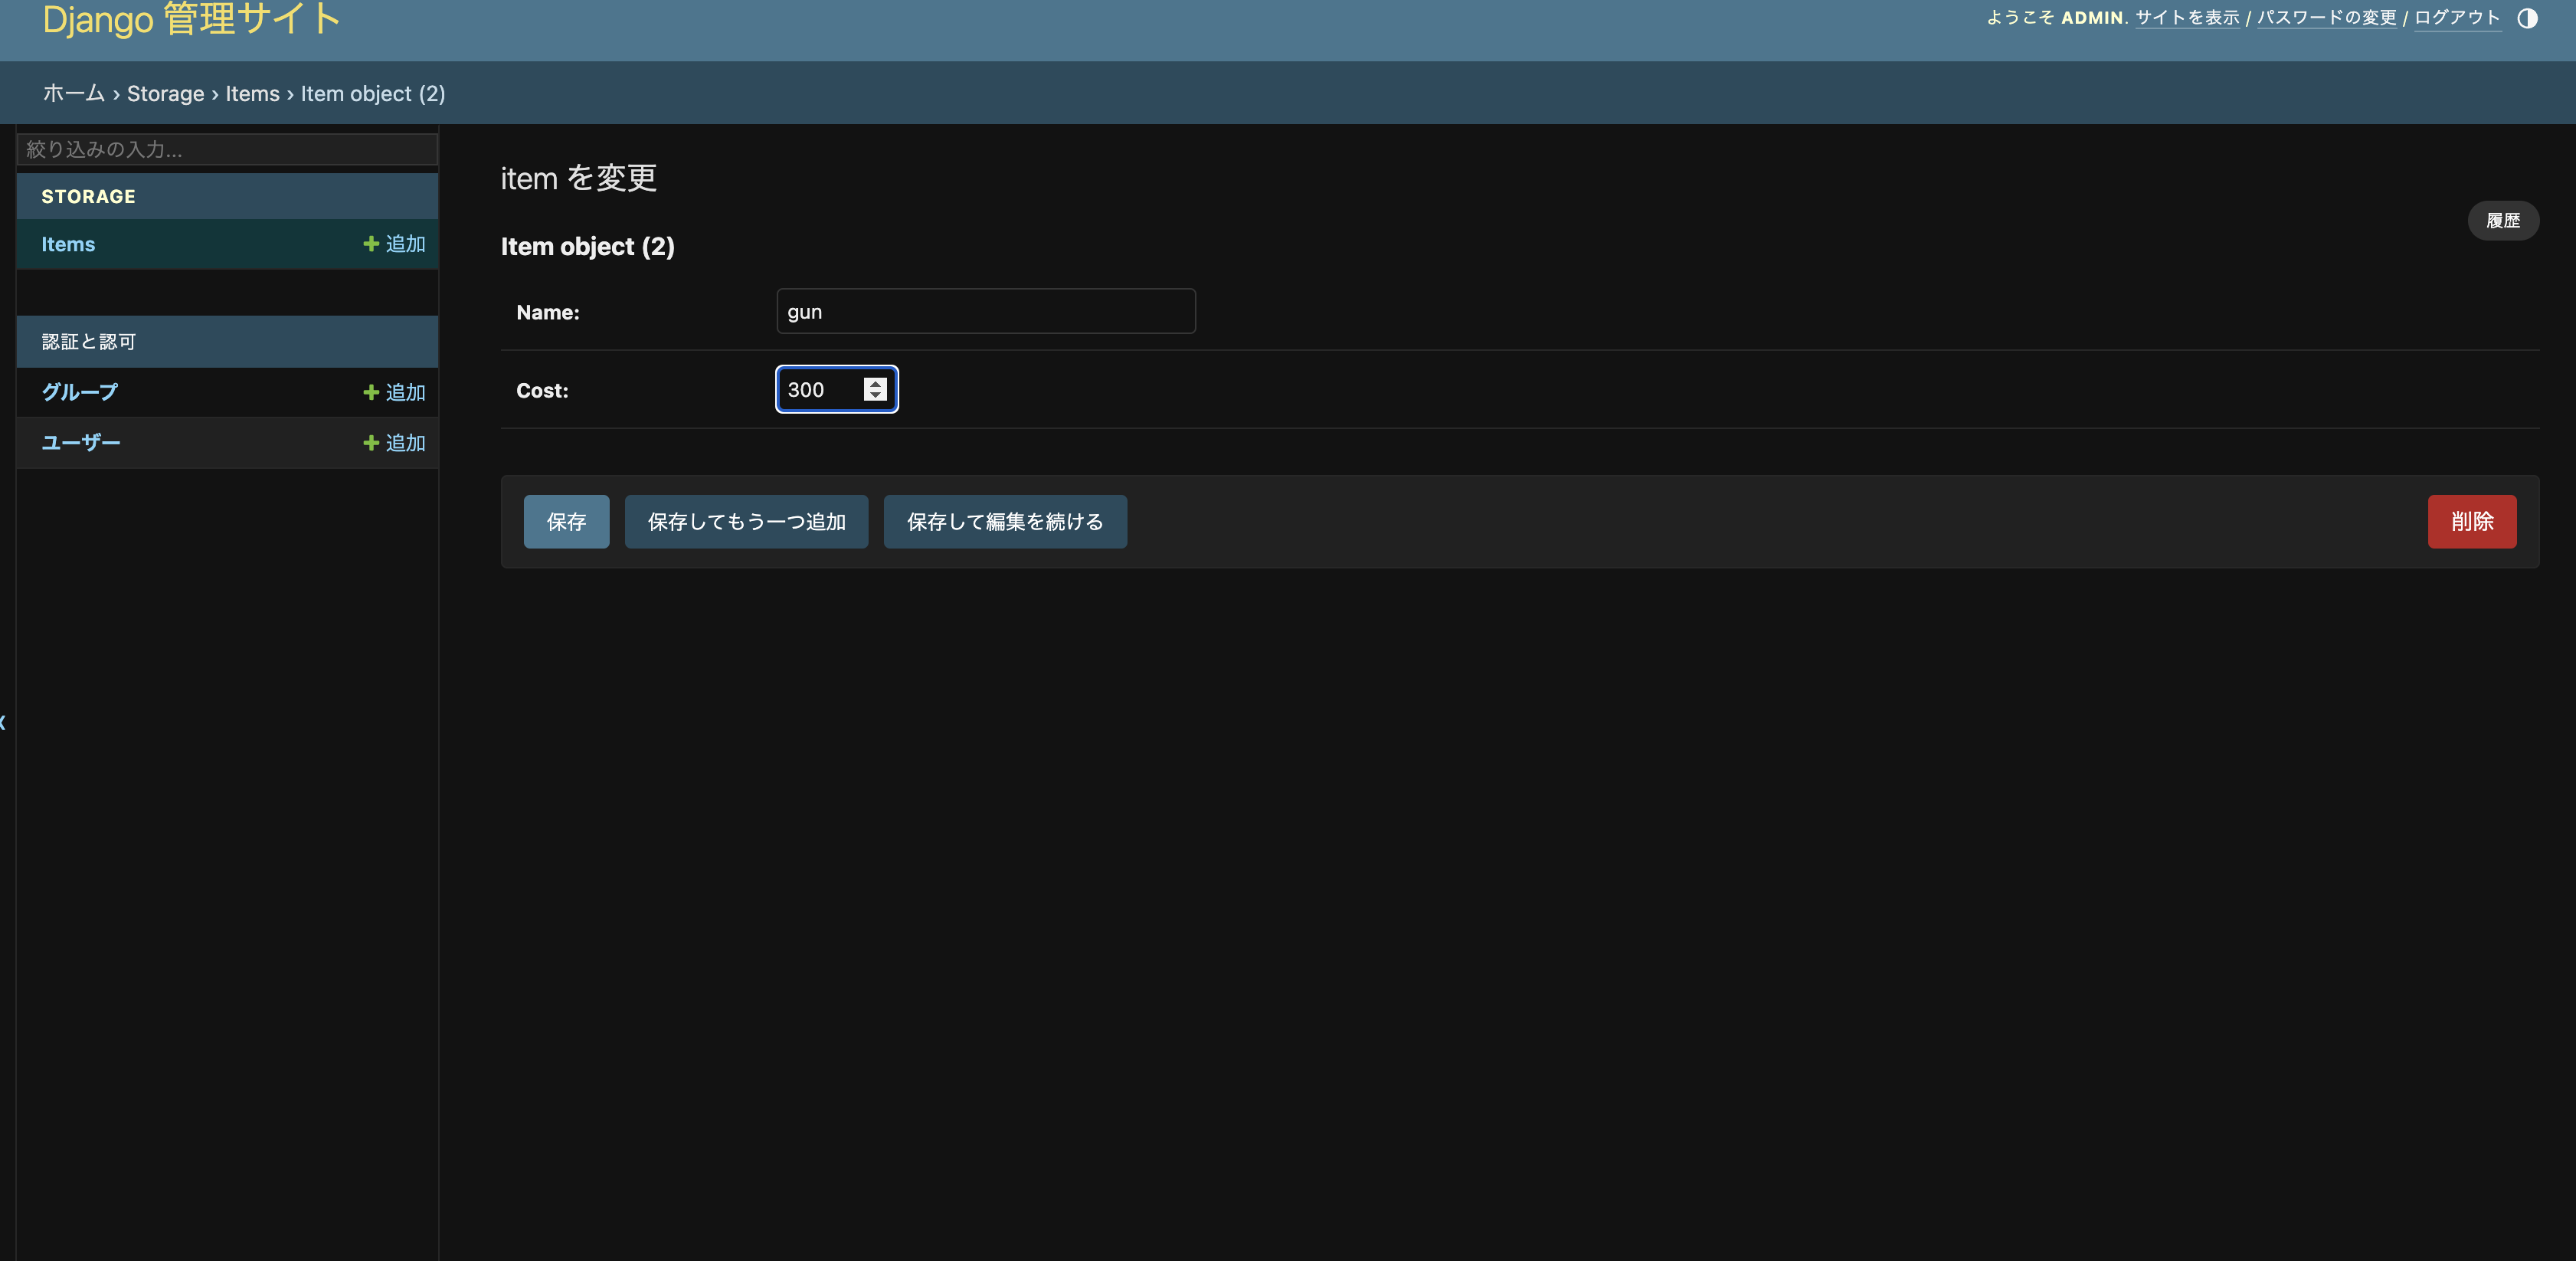Click 保存して編集を続ける button

point(1004,522)
